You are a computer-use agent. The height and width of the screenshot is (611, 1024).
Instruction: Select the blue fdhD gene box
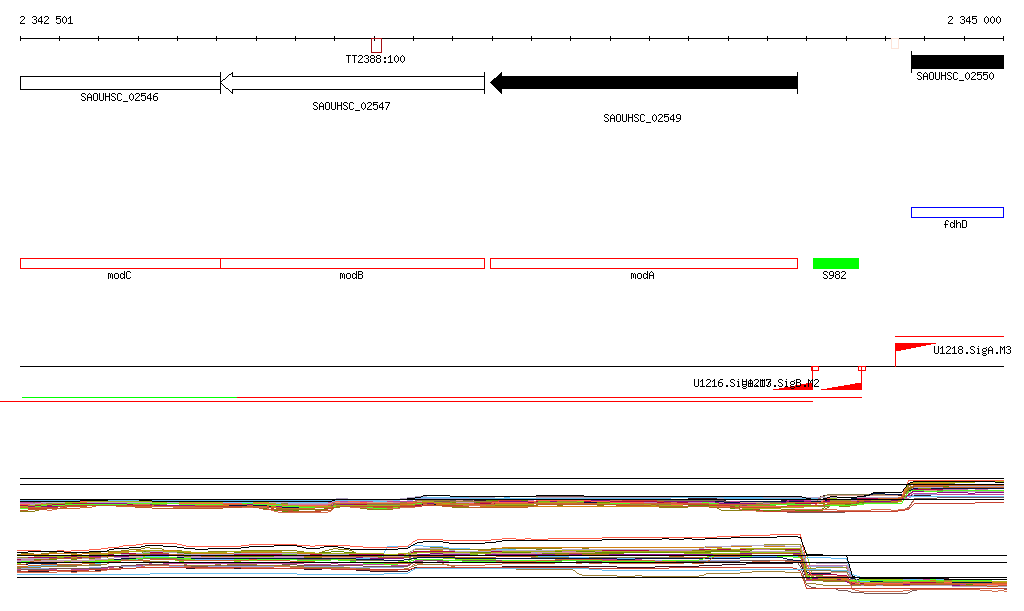pyautogui.click(x=957, y=212)
